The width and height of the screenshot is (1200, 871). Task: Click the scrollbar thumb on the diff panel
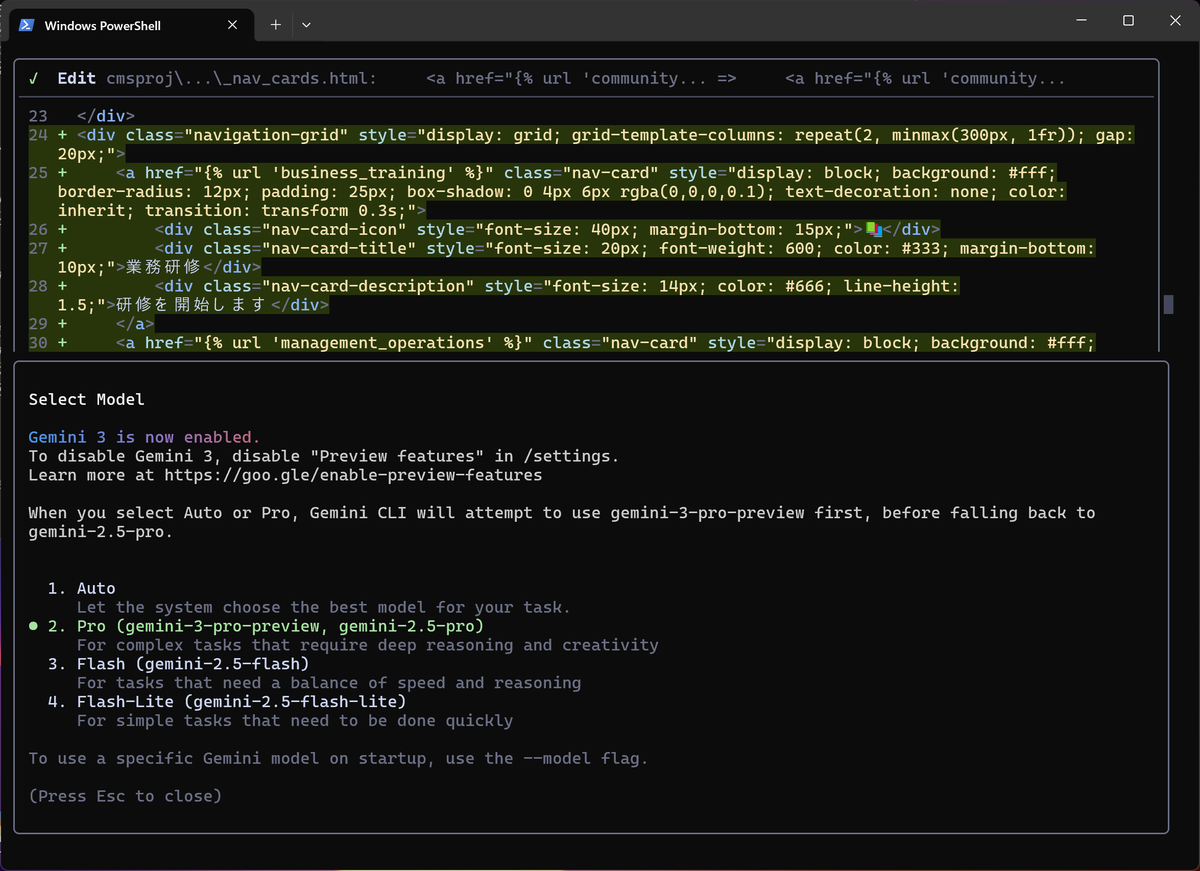[1168, 303]
